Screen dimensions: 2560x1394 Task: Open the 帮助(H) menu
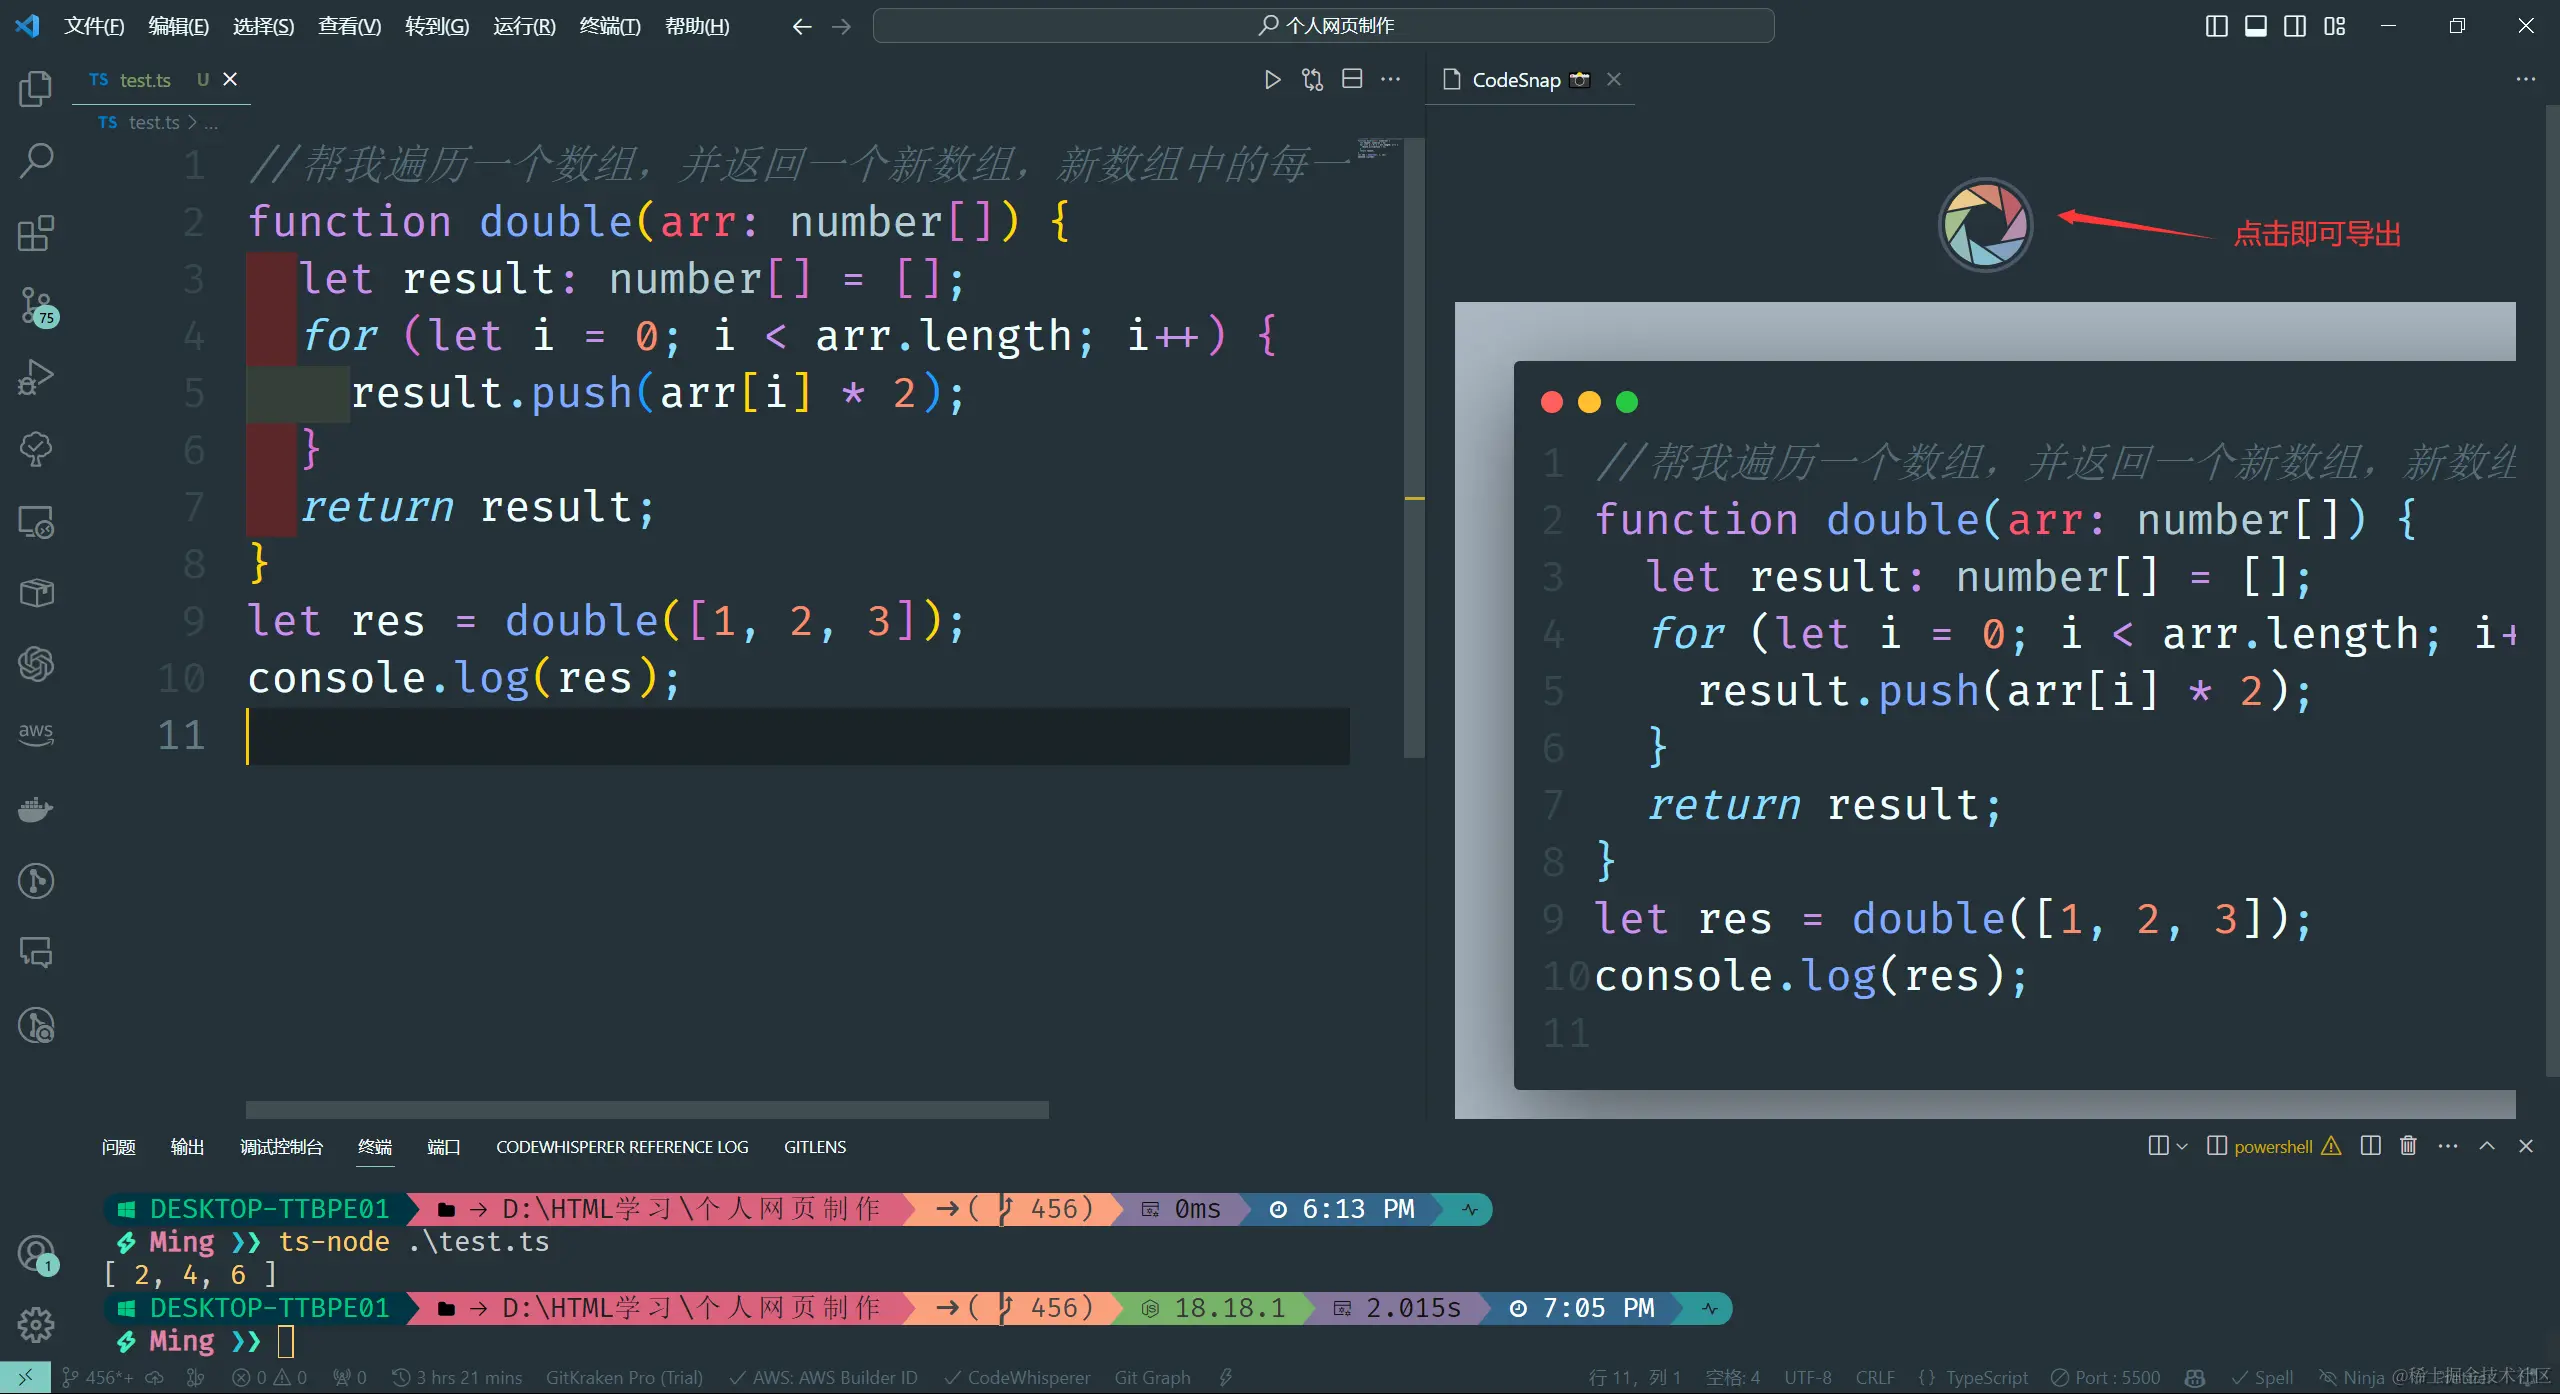(697, 26)
